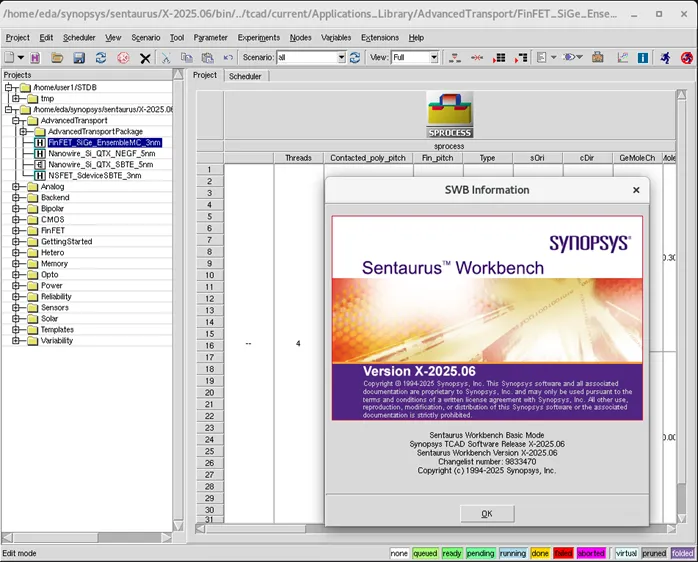Click the stepped blocks icon with red arrow
Screen dimensions: 698x562
click(x=520, y=57)
